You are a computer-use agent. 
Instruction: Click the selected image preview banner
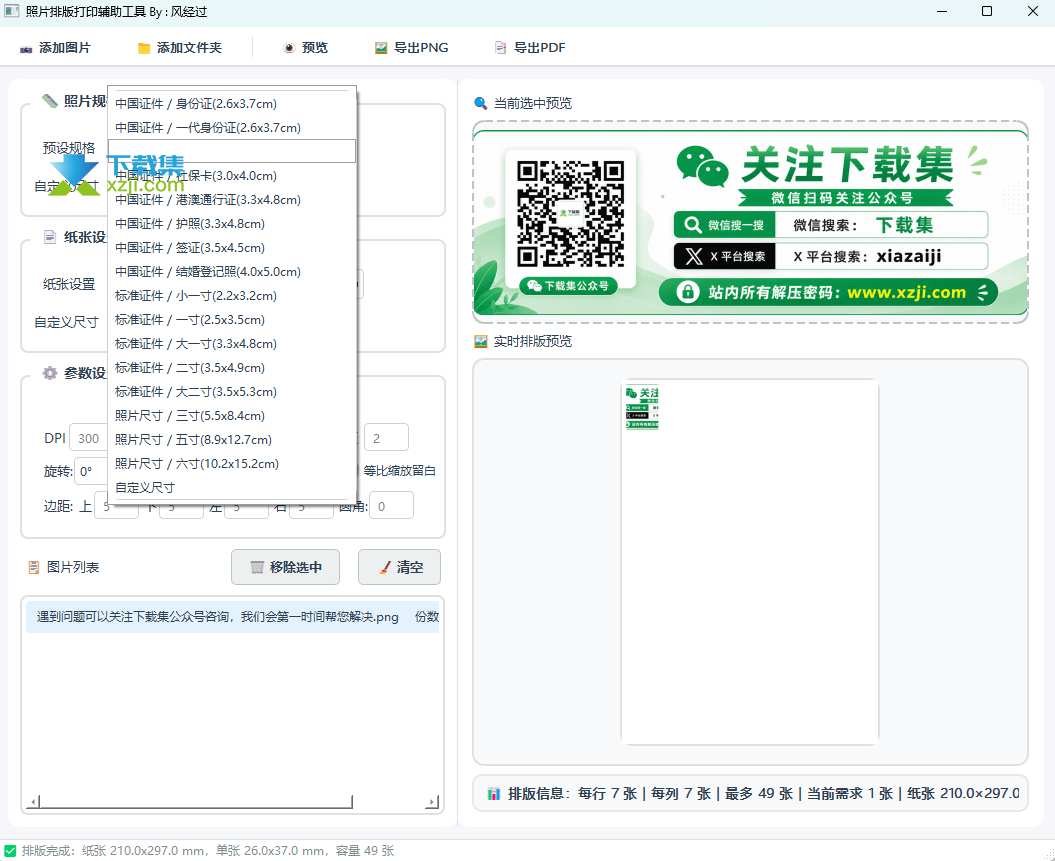pyautogui.click(x=750, y=222)
